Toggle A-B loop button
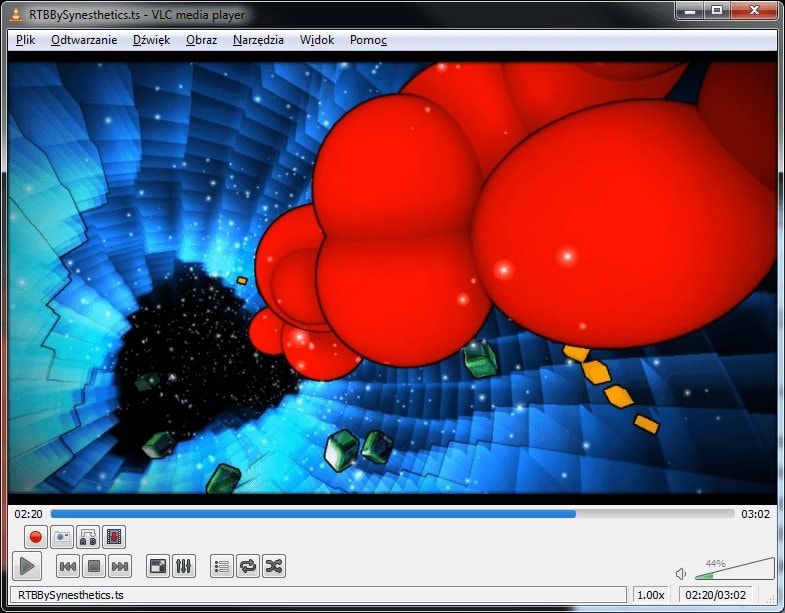The height and width of the screenshot is (613, 785). click(88, 537)
